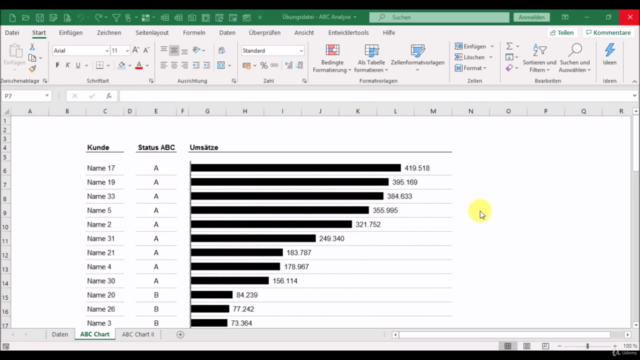Align text to the bottom
640x360 pixels.
click(184, 50)
